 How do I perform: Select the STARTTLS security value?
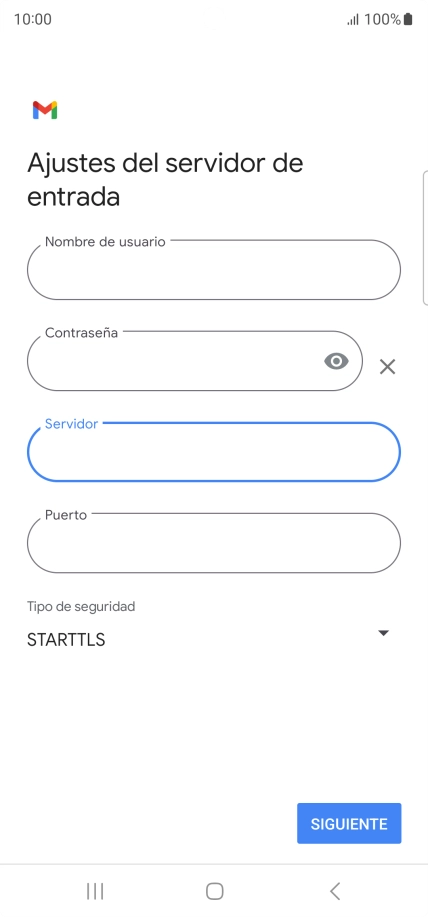click(x=66, y=640)
